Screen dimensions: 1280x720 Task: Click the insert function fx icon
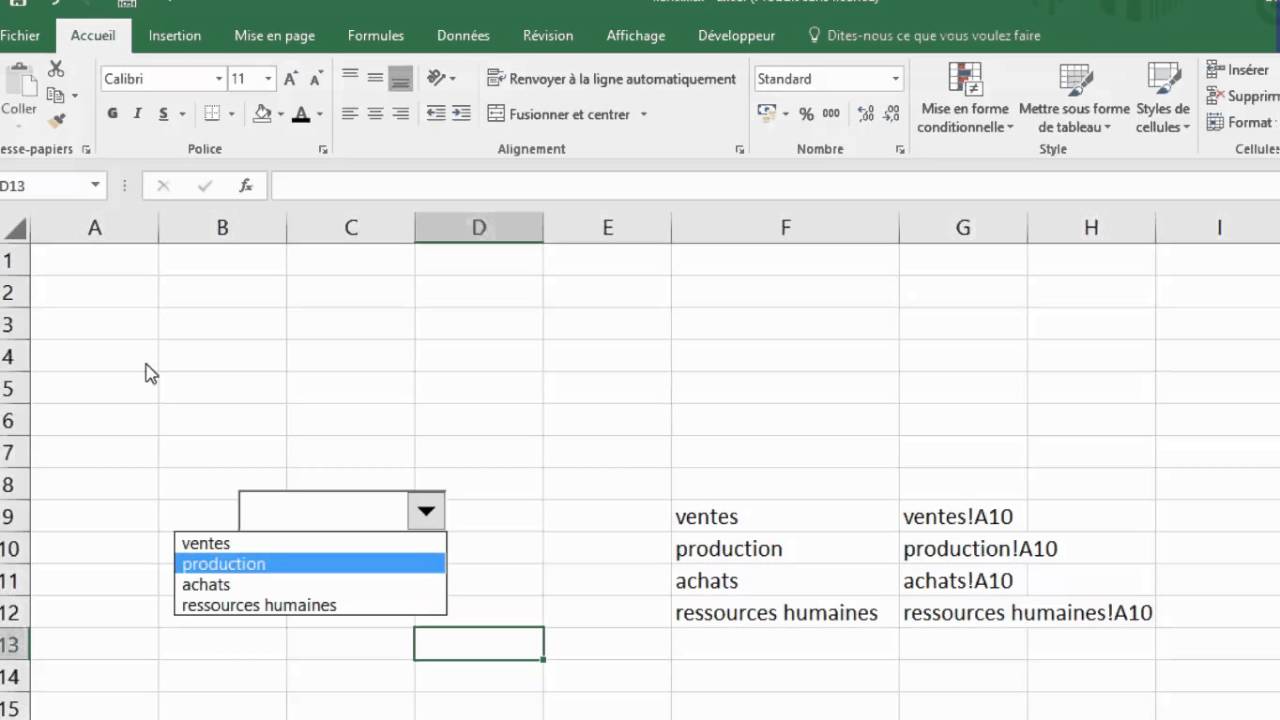(246, 185)
